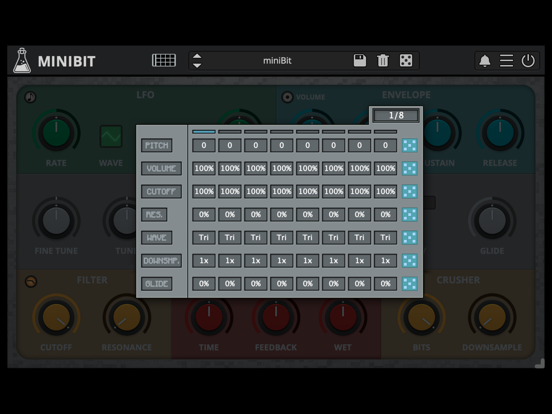Randomize the Glide row with dice
This screenshot has width=552, height=414.
pos(410,284)
